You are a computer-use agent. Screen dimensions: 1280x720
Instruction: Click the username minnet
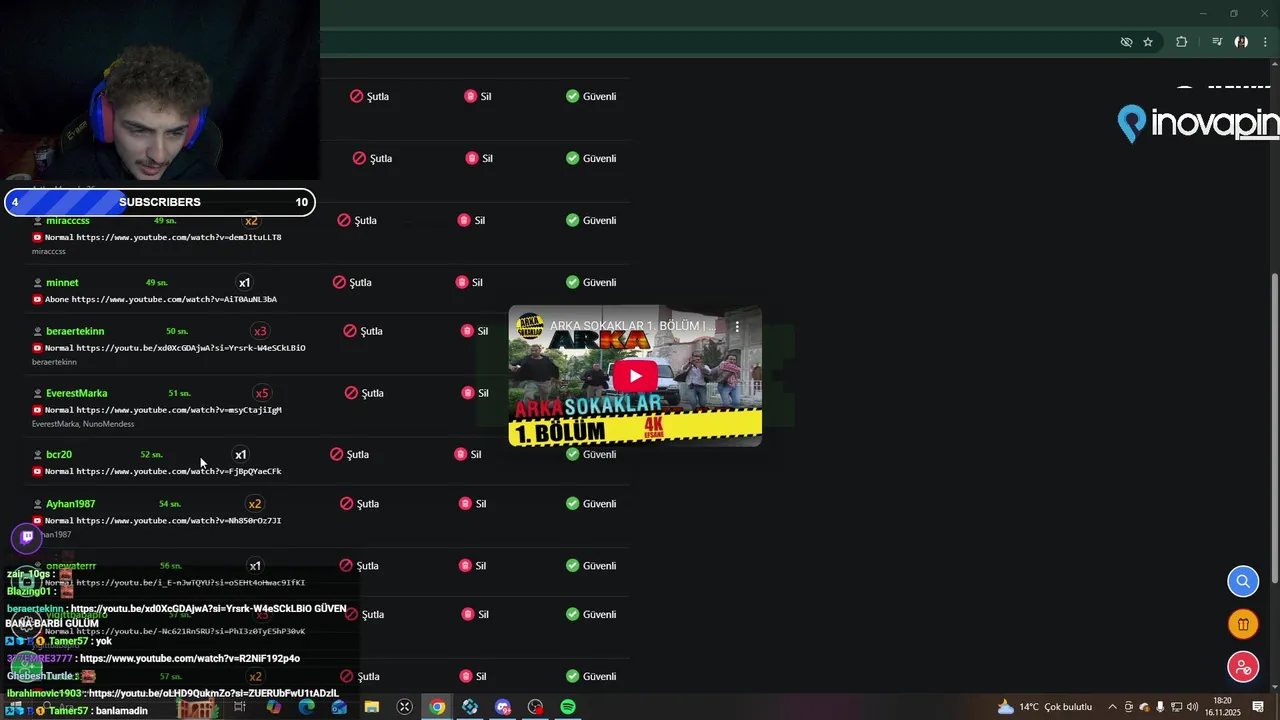pyautogui.click(x=62, y=283)
